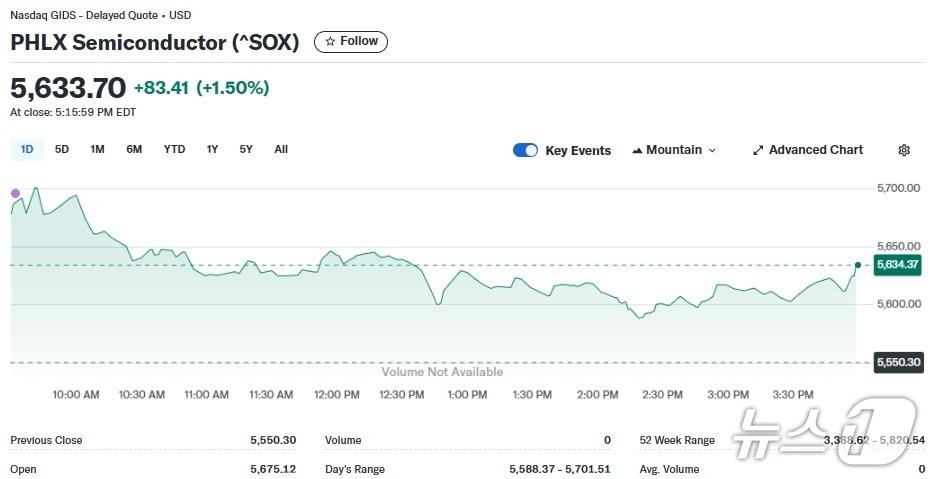Switch to the 5D time range
930x479 pixels.
tap(62, 150)
